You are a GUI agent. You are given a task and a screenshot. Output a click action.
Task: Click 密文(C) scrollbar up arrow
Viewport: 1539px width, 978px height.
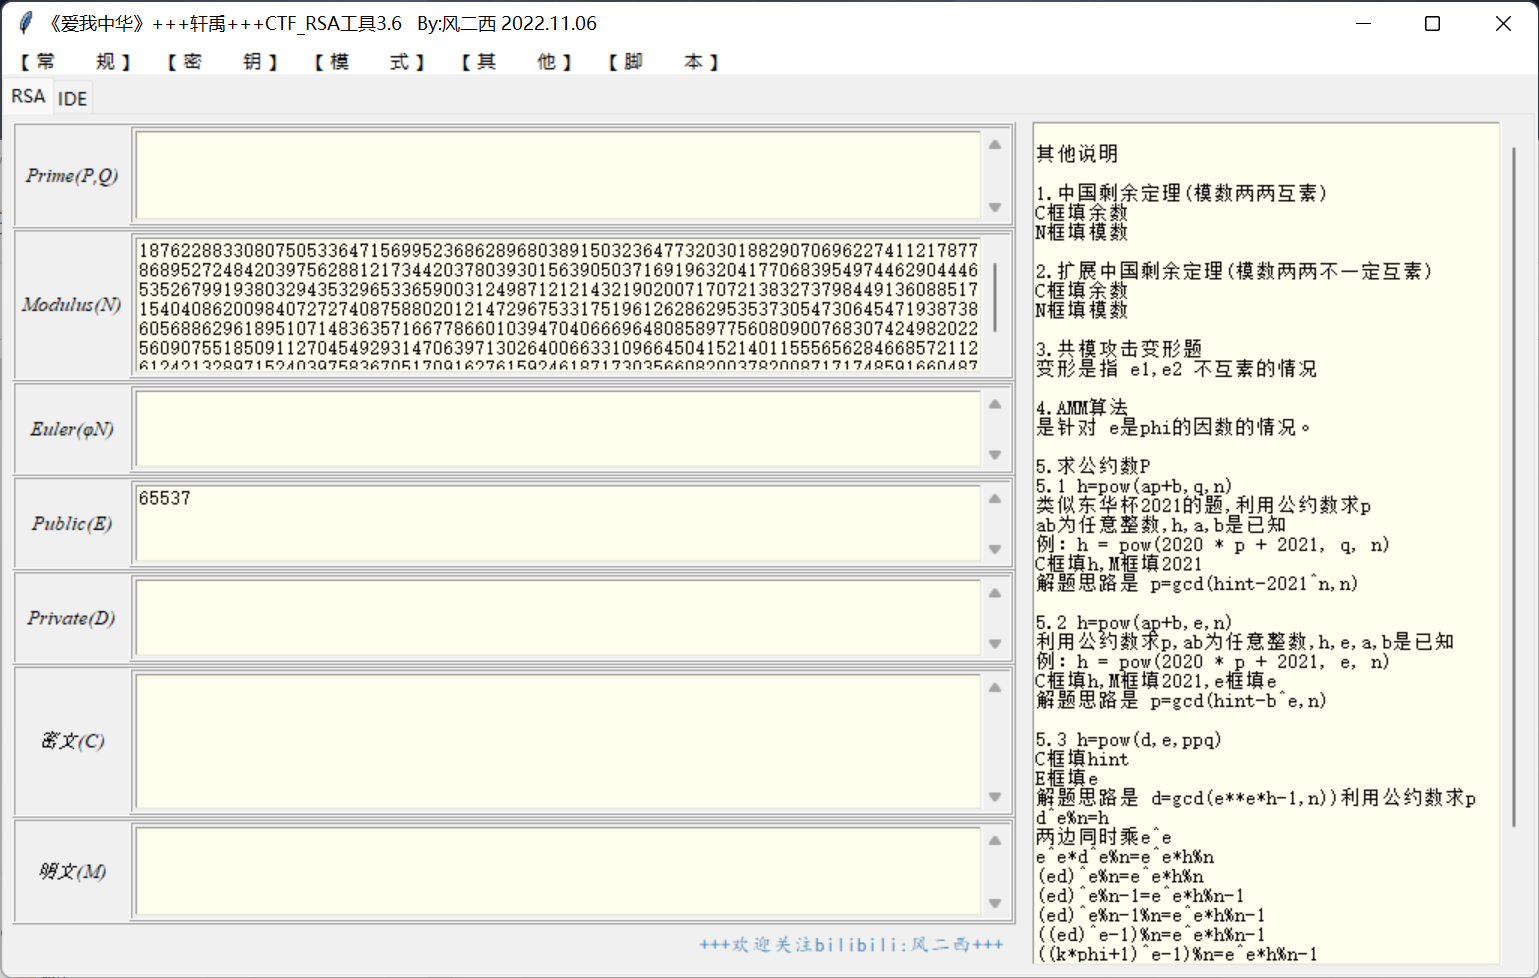click(x=995, y=687)
